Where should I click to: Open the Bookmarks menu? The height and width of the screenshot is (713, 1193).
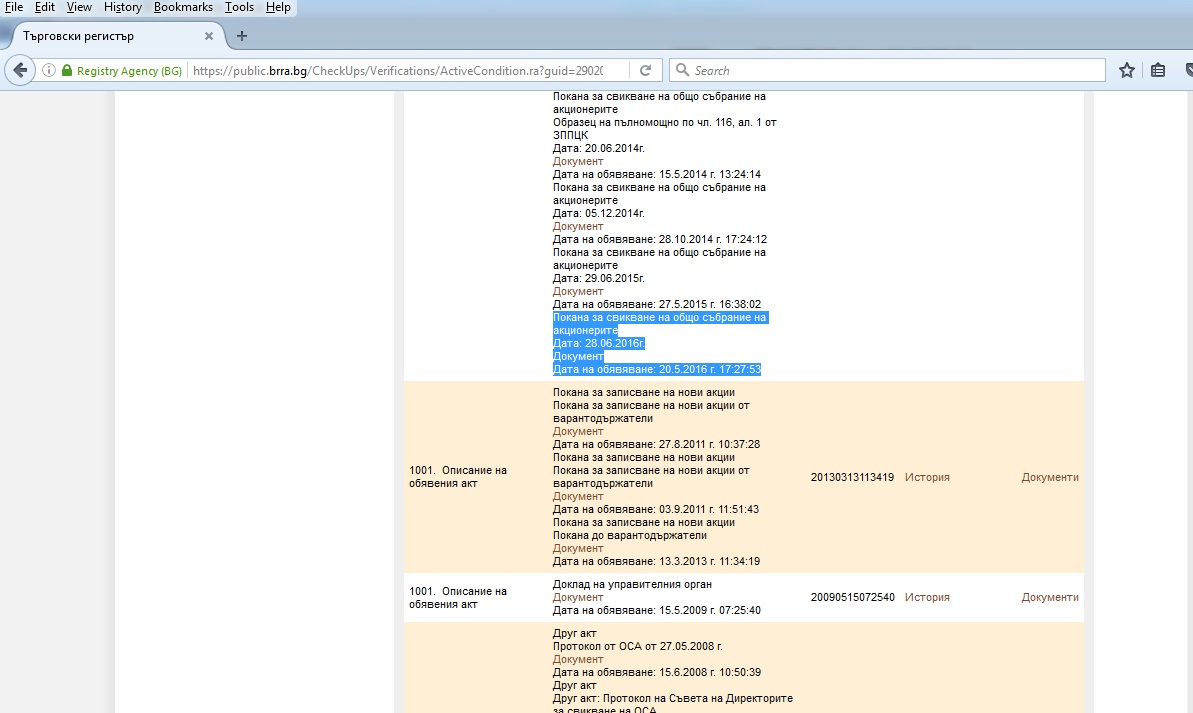(183, 7)
